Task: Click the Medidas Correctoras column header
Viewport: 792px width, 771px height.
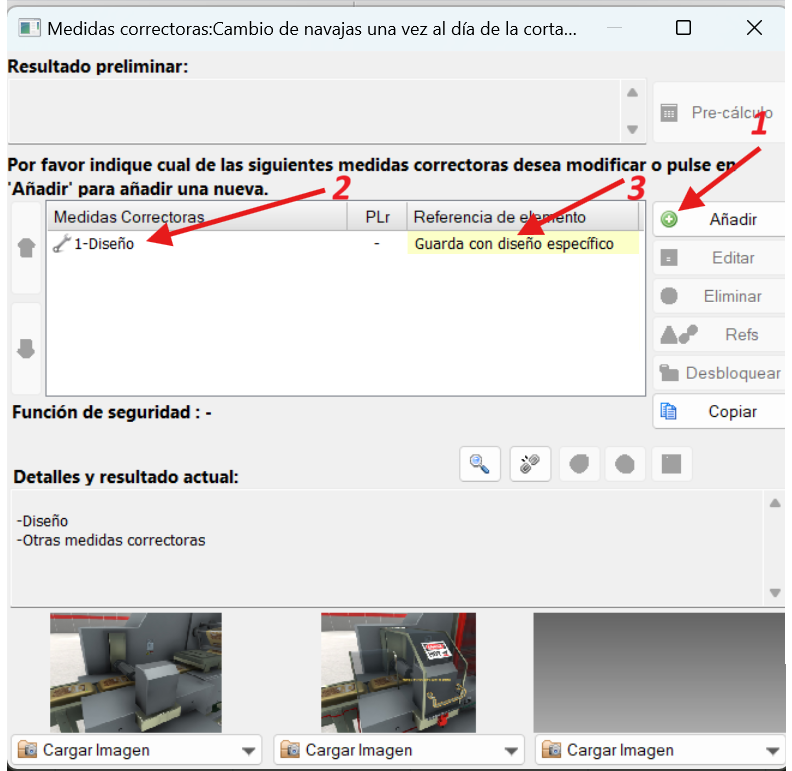Action: [x=197, y=217]
